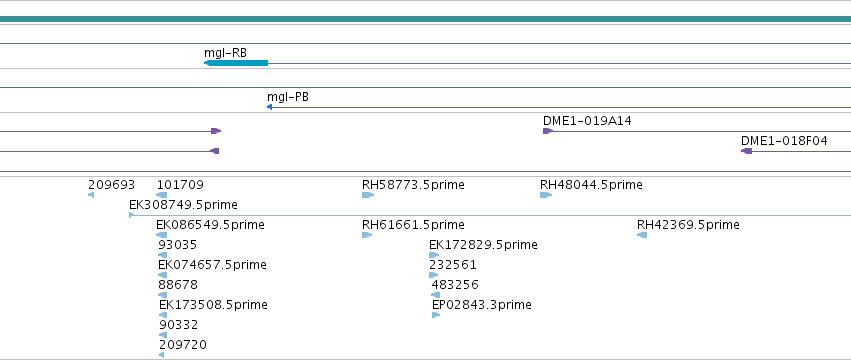Image resolution: width=851 pixels, height=360 pixels.
Task: Click the mgl-PB arrowhead marker
Action: [x=269, y=107]
